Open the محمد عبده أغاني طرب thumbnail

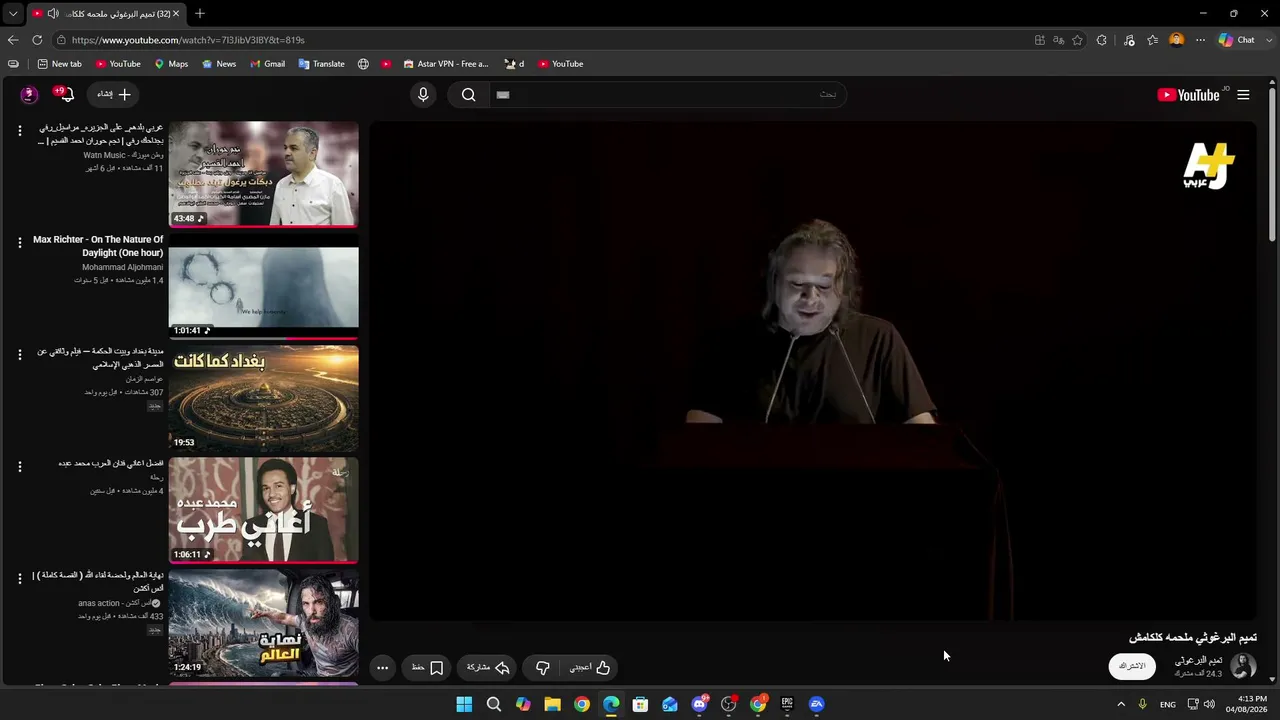tap(263, 511)
